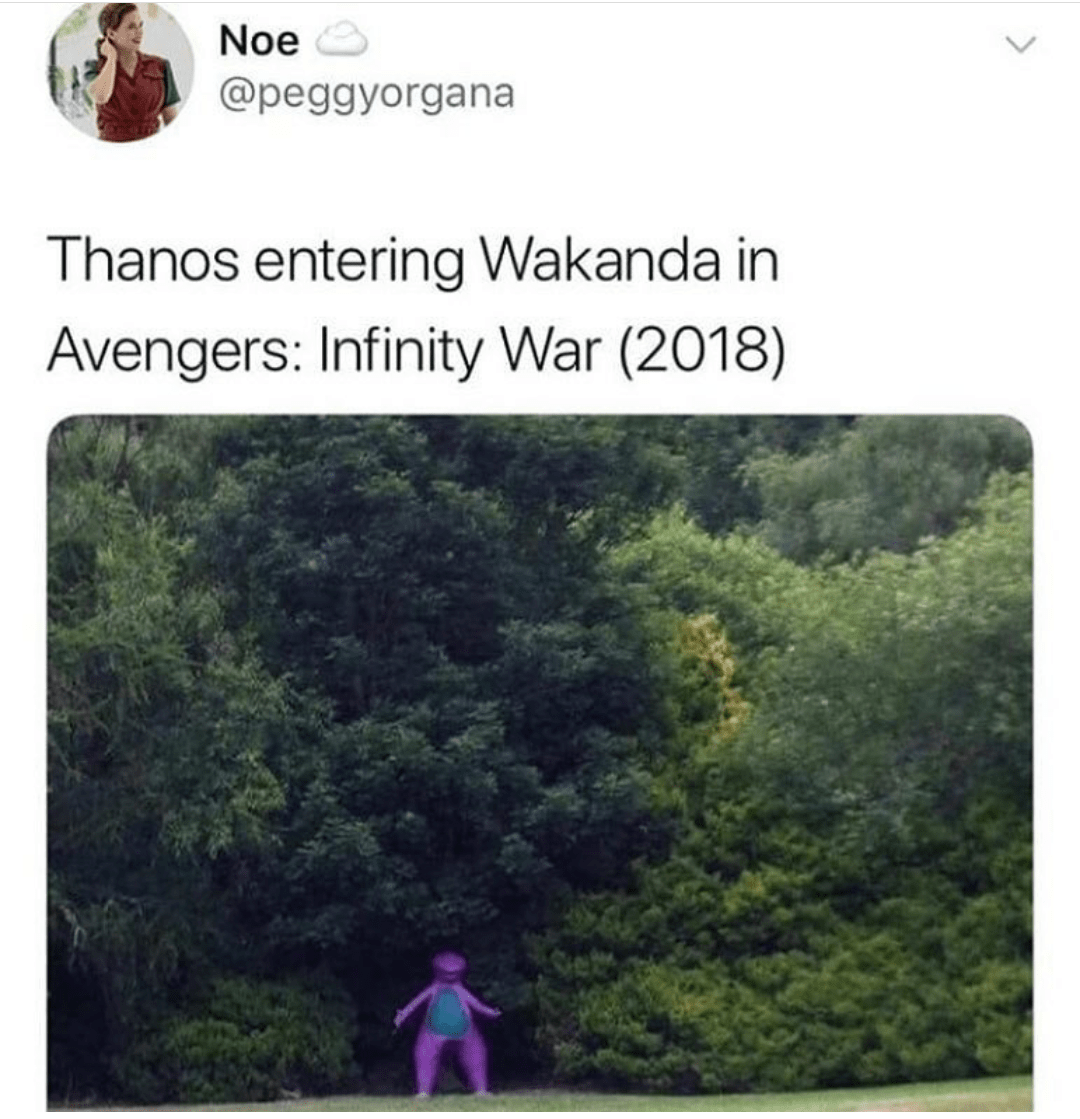The height and width of the screenshot is (1119, 1080).
Task: Click the blue belly of purple figure
Action: (448, 1012)
